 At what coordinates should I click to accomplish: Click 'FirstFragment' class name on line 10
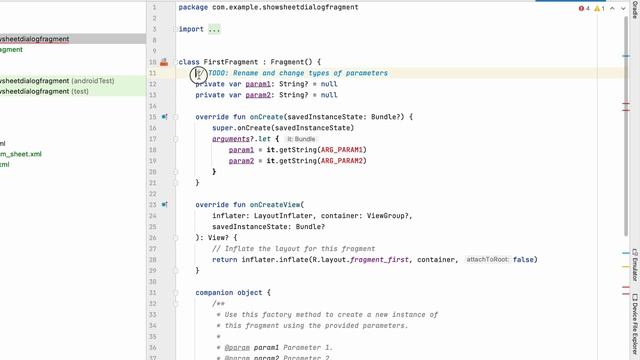click(x=231, y=62)
